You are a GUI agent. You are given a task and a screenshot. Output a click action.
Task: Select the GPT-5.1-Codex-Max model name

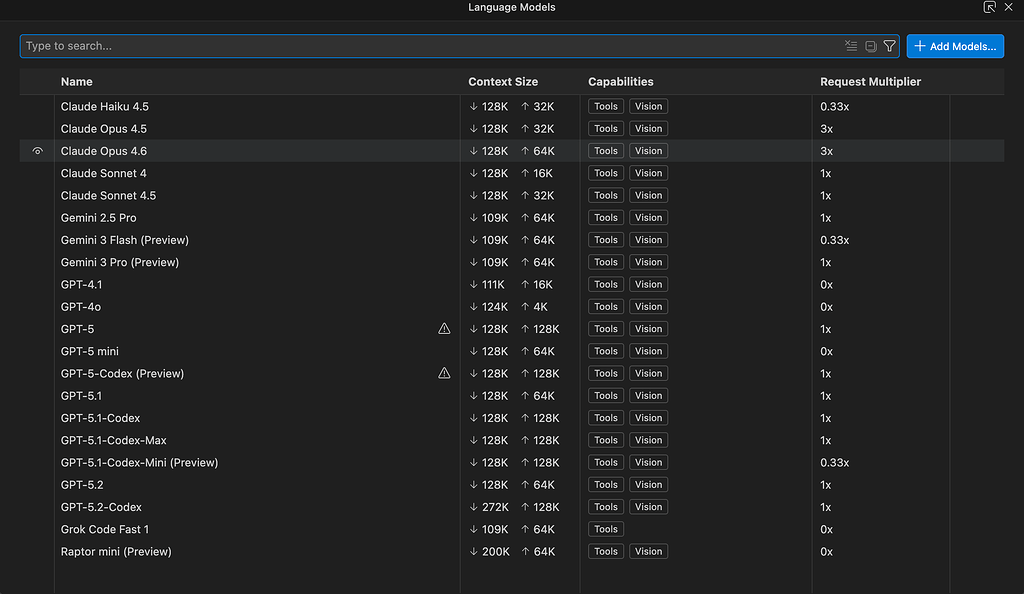tap(114, 440)
